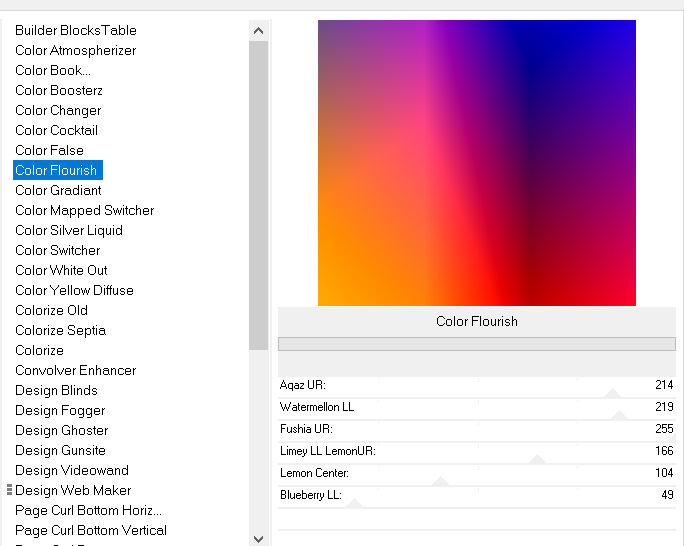Click the filter list scrollbar thumb
684x546 pixels.
point(258,195)
